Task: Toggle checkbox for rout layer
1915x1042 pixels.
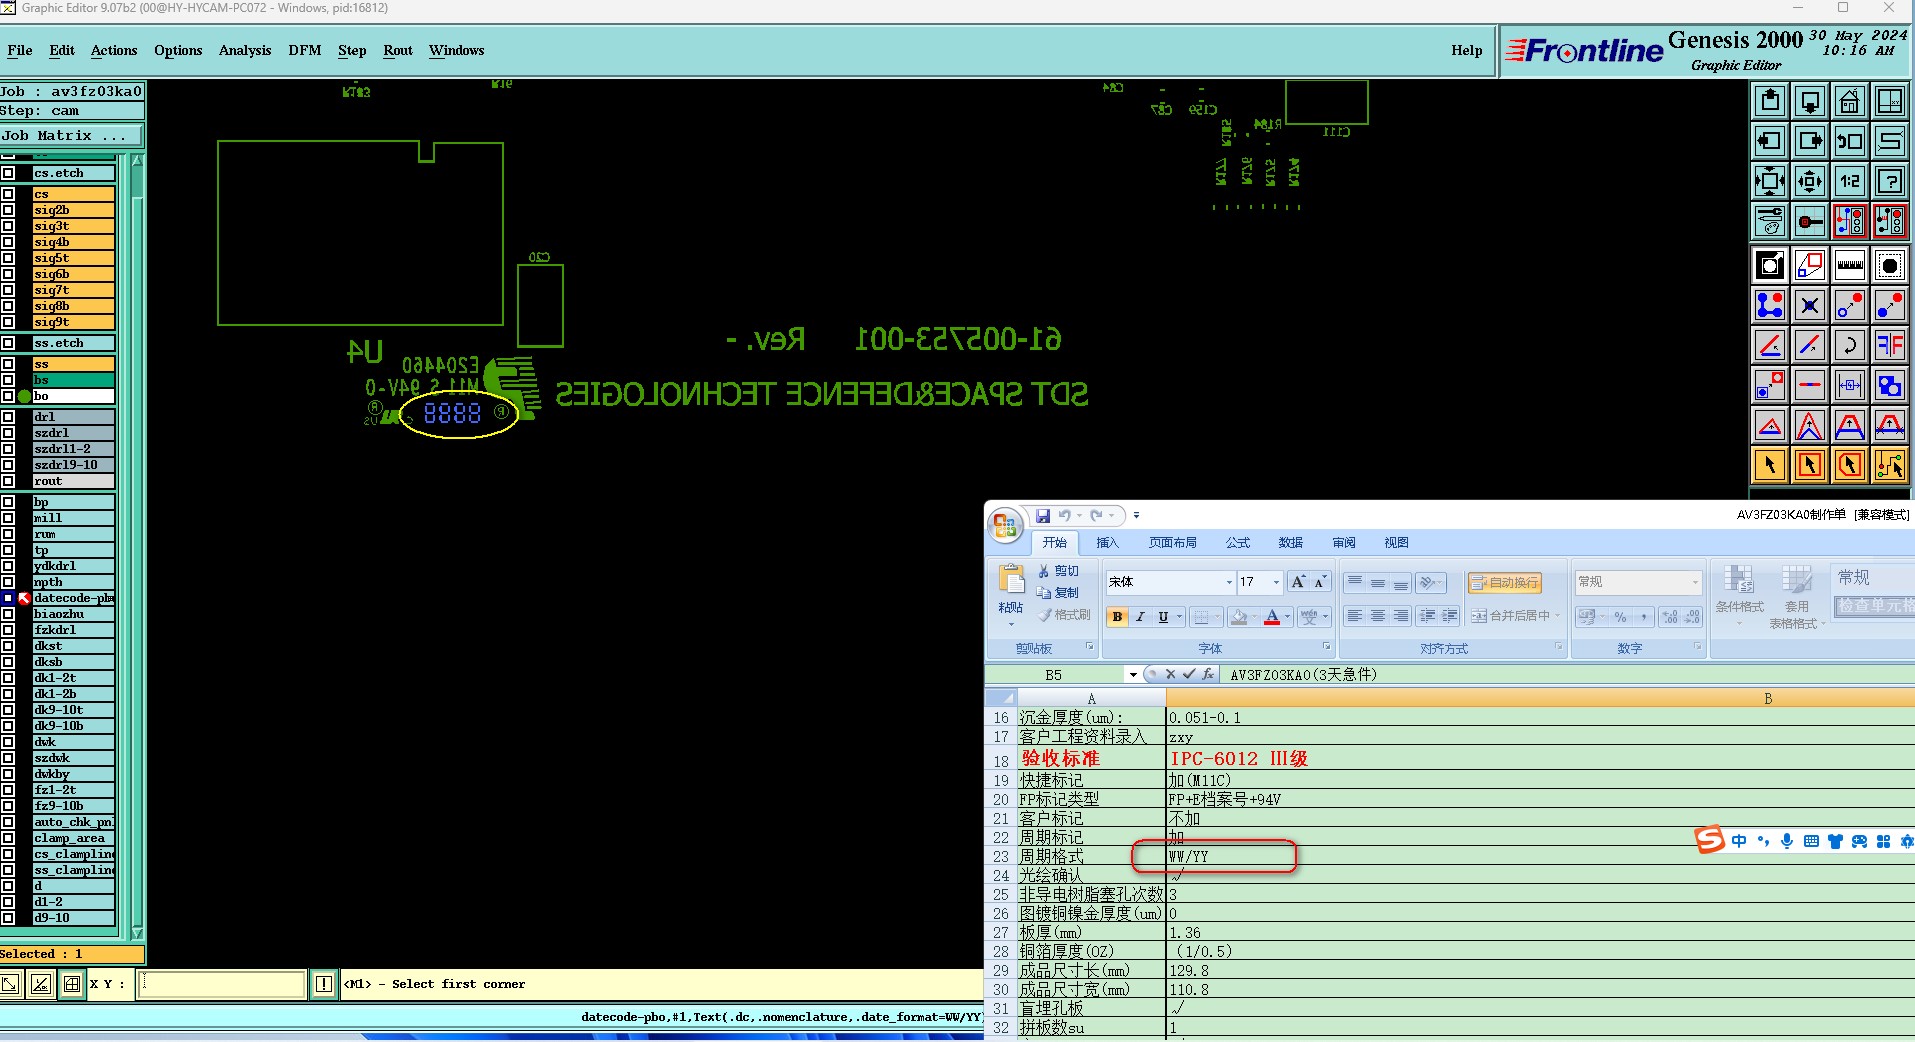Action: point(8,481)
